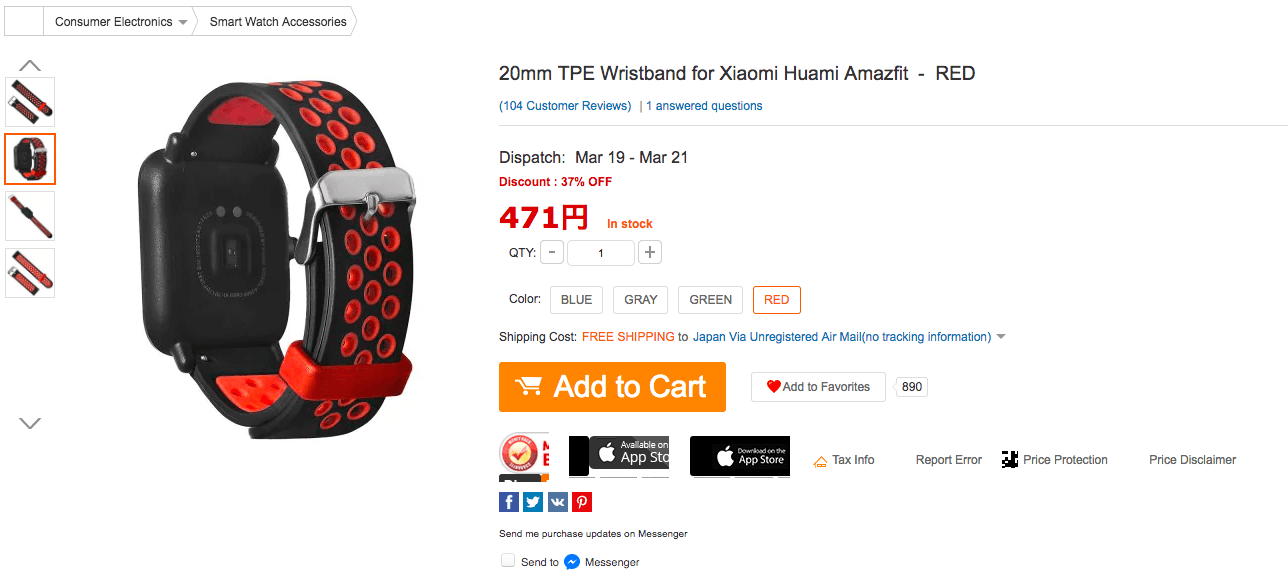Share on Facebook icon
The width and height of the screenshot is (1288, 575).
click(508, 502)
